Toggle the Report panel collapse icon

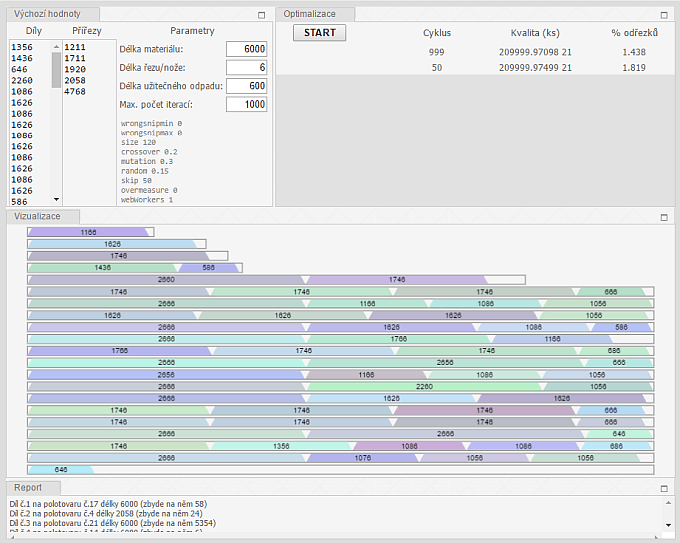(664, 489)
